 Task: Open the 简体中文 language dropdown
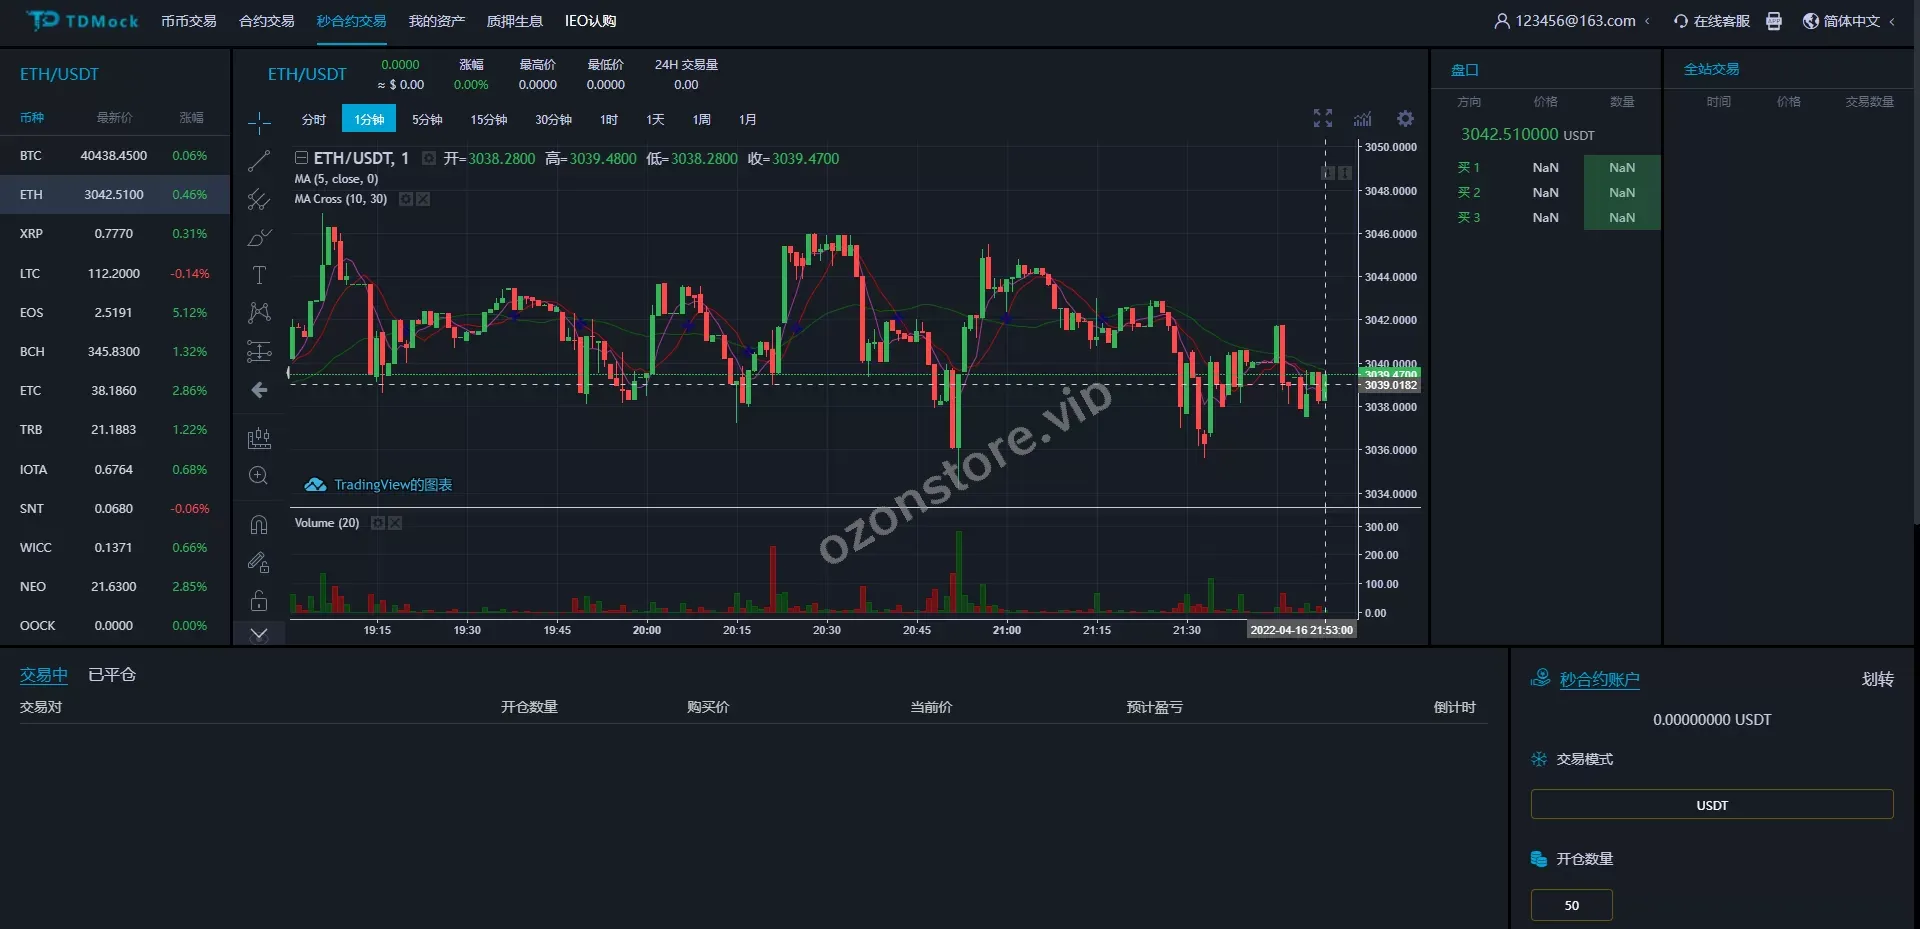pyautogui.click(x=1849, y=21)
